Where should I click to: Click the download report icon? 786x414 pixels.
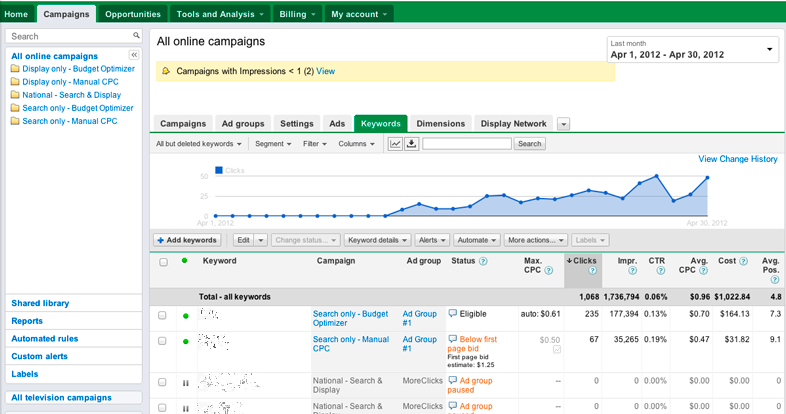412,144
